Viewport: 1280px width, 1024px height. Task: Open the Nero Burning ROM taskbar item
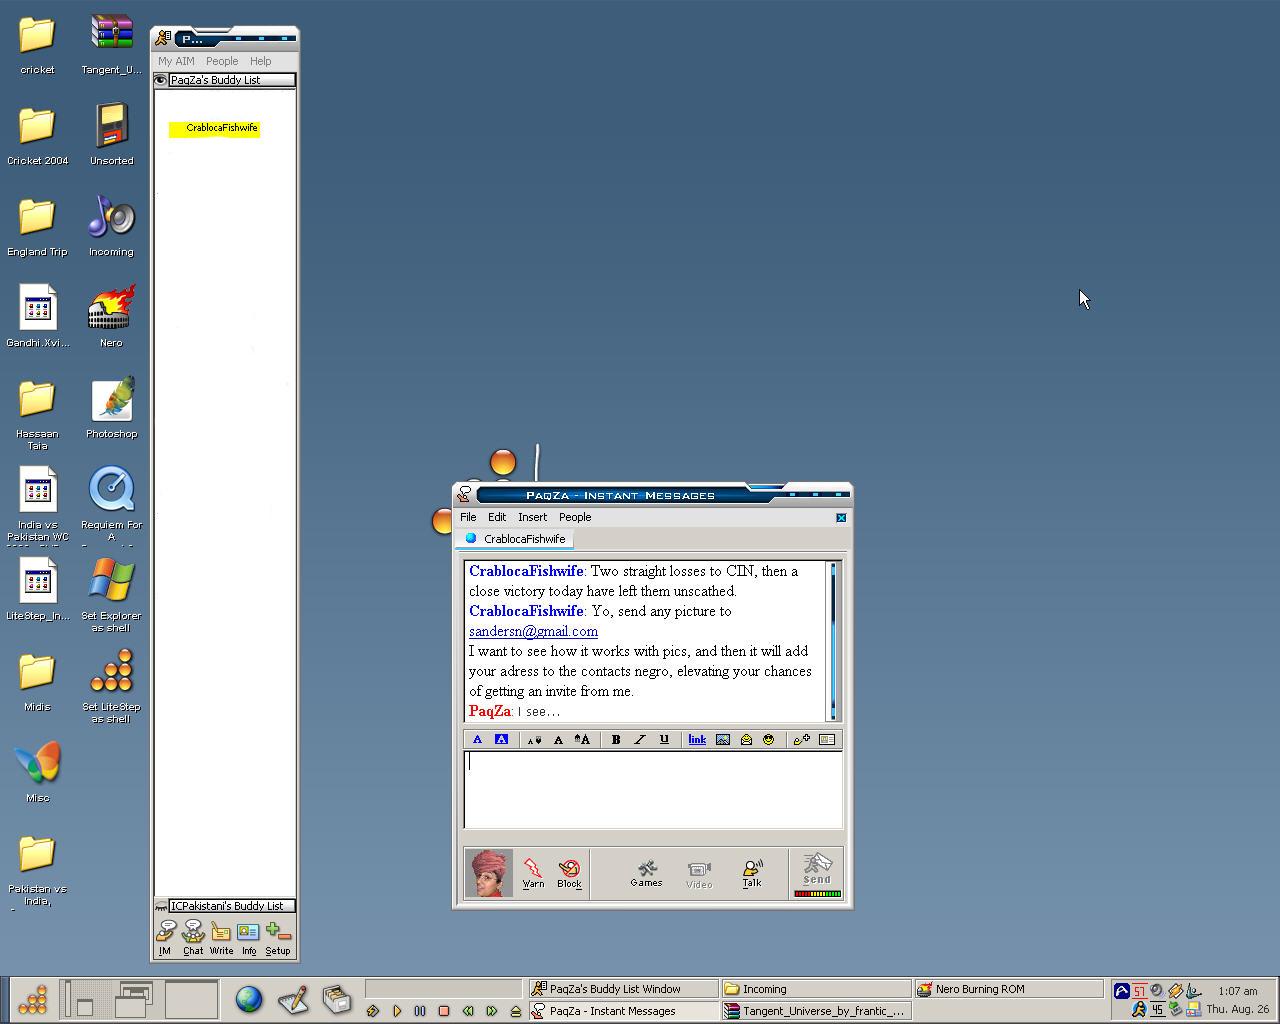(1008, 989)
